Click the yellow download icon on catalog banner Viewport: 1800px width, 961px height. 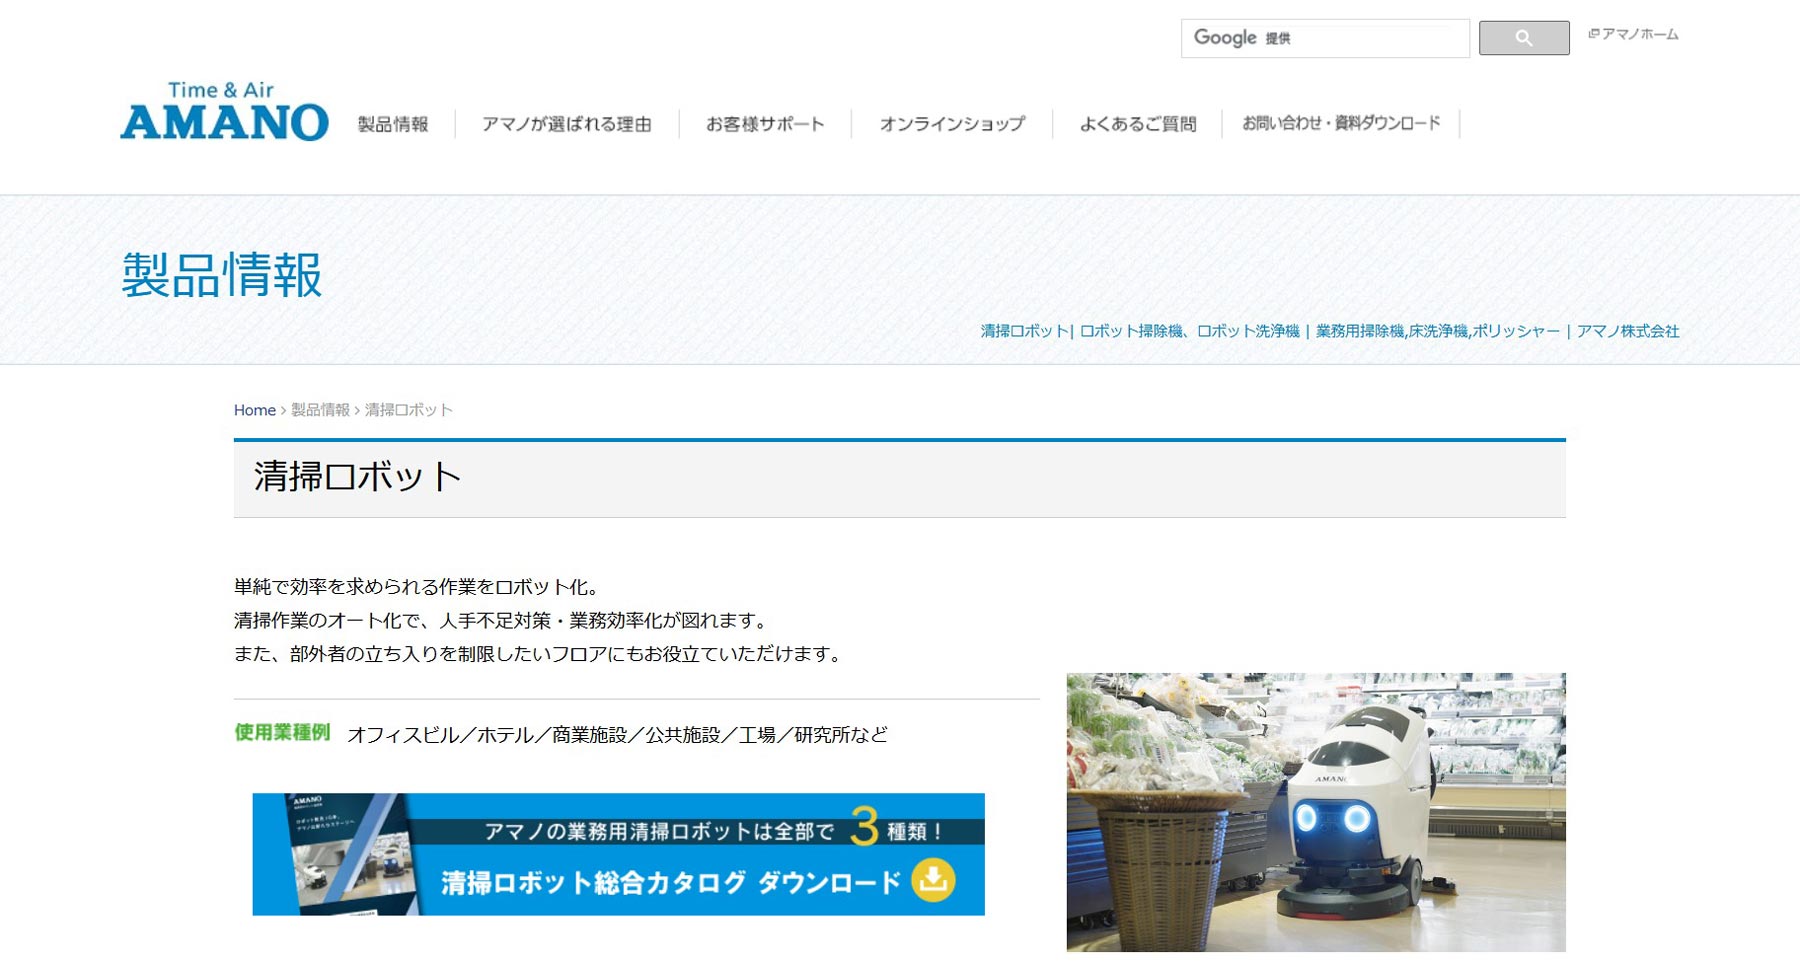pyautogui.click(x=933, y=880)
